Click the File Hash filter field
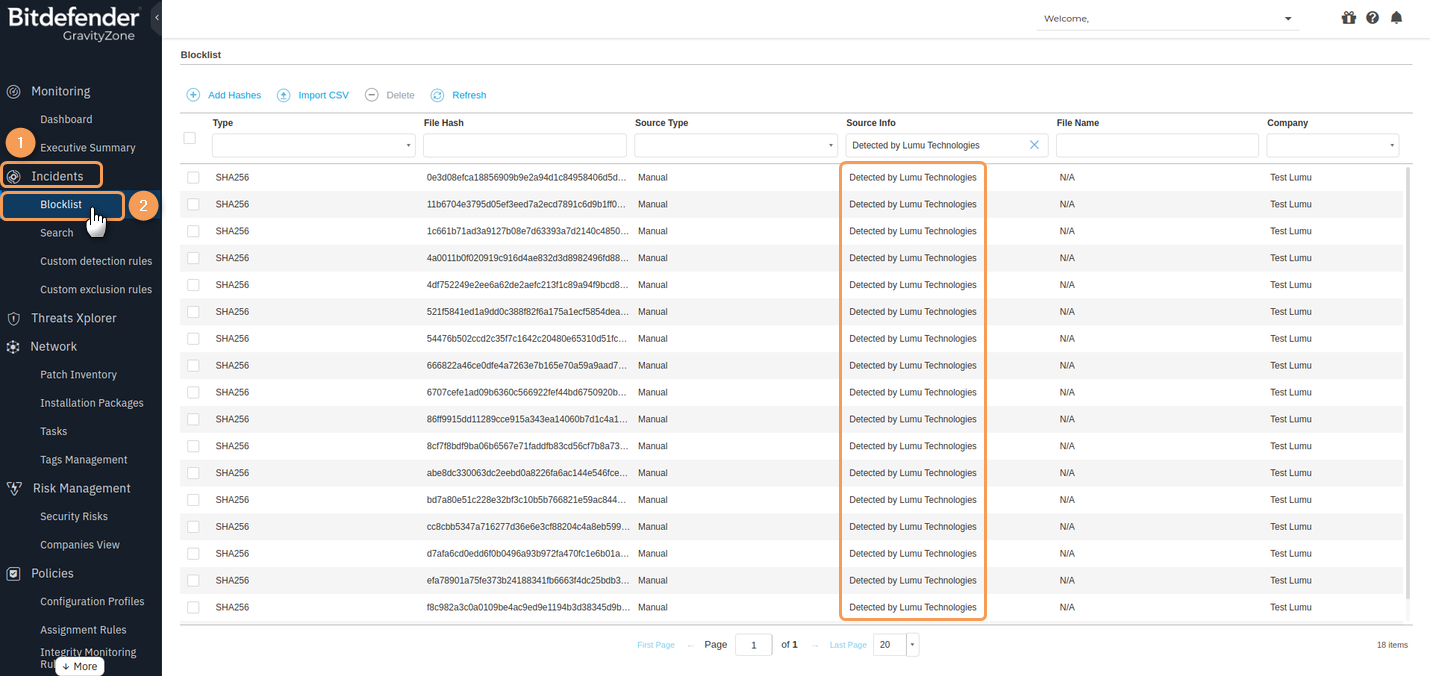The width and height of the screenshot is (1430, 676). coord(524,146)
